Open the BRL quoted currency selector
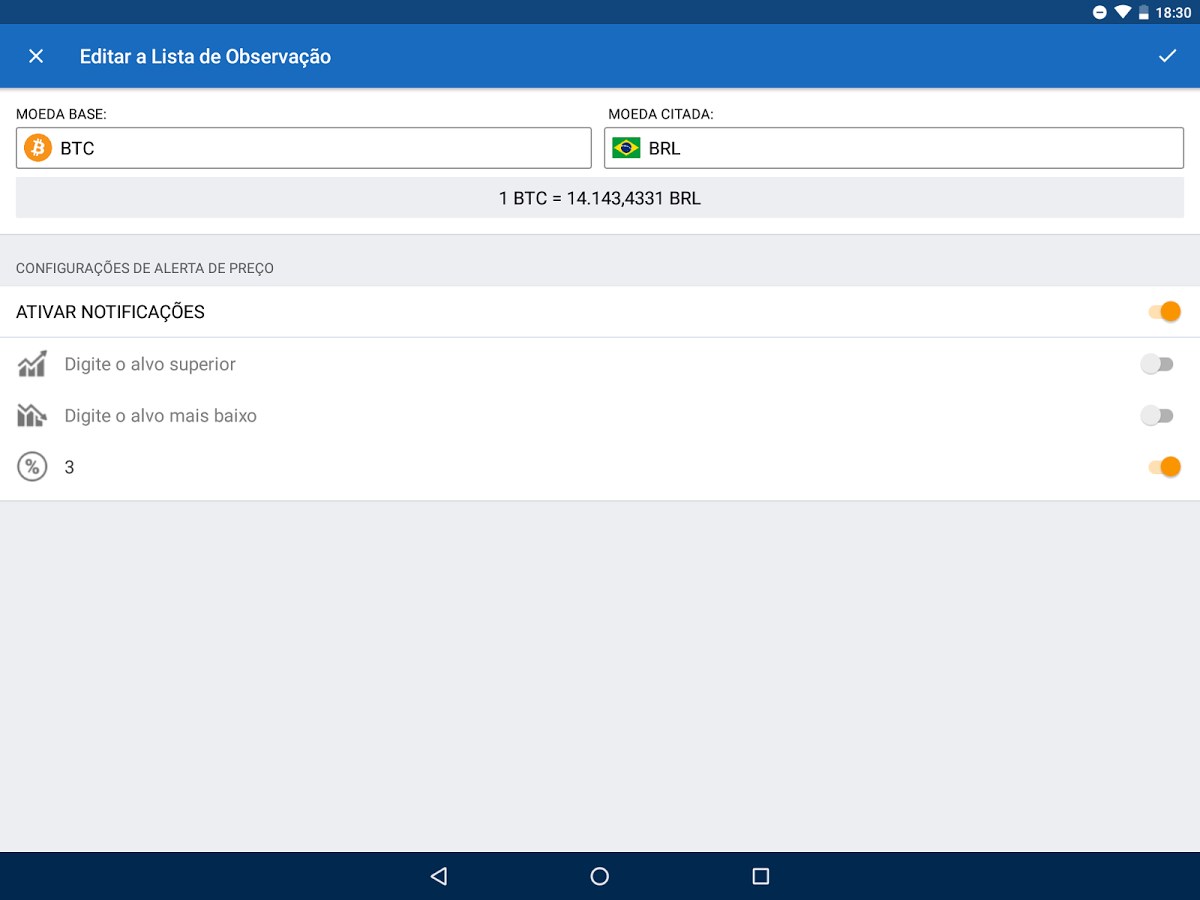This screenshot has width=1200, height=900. point(894,148)
